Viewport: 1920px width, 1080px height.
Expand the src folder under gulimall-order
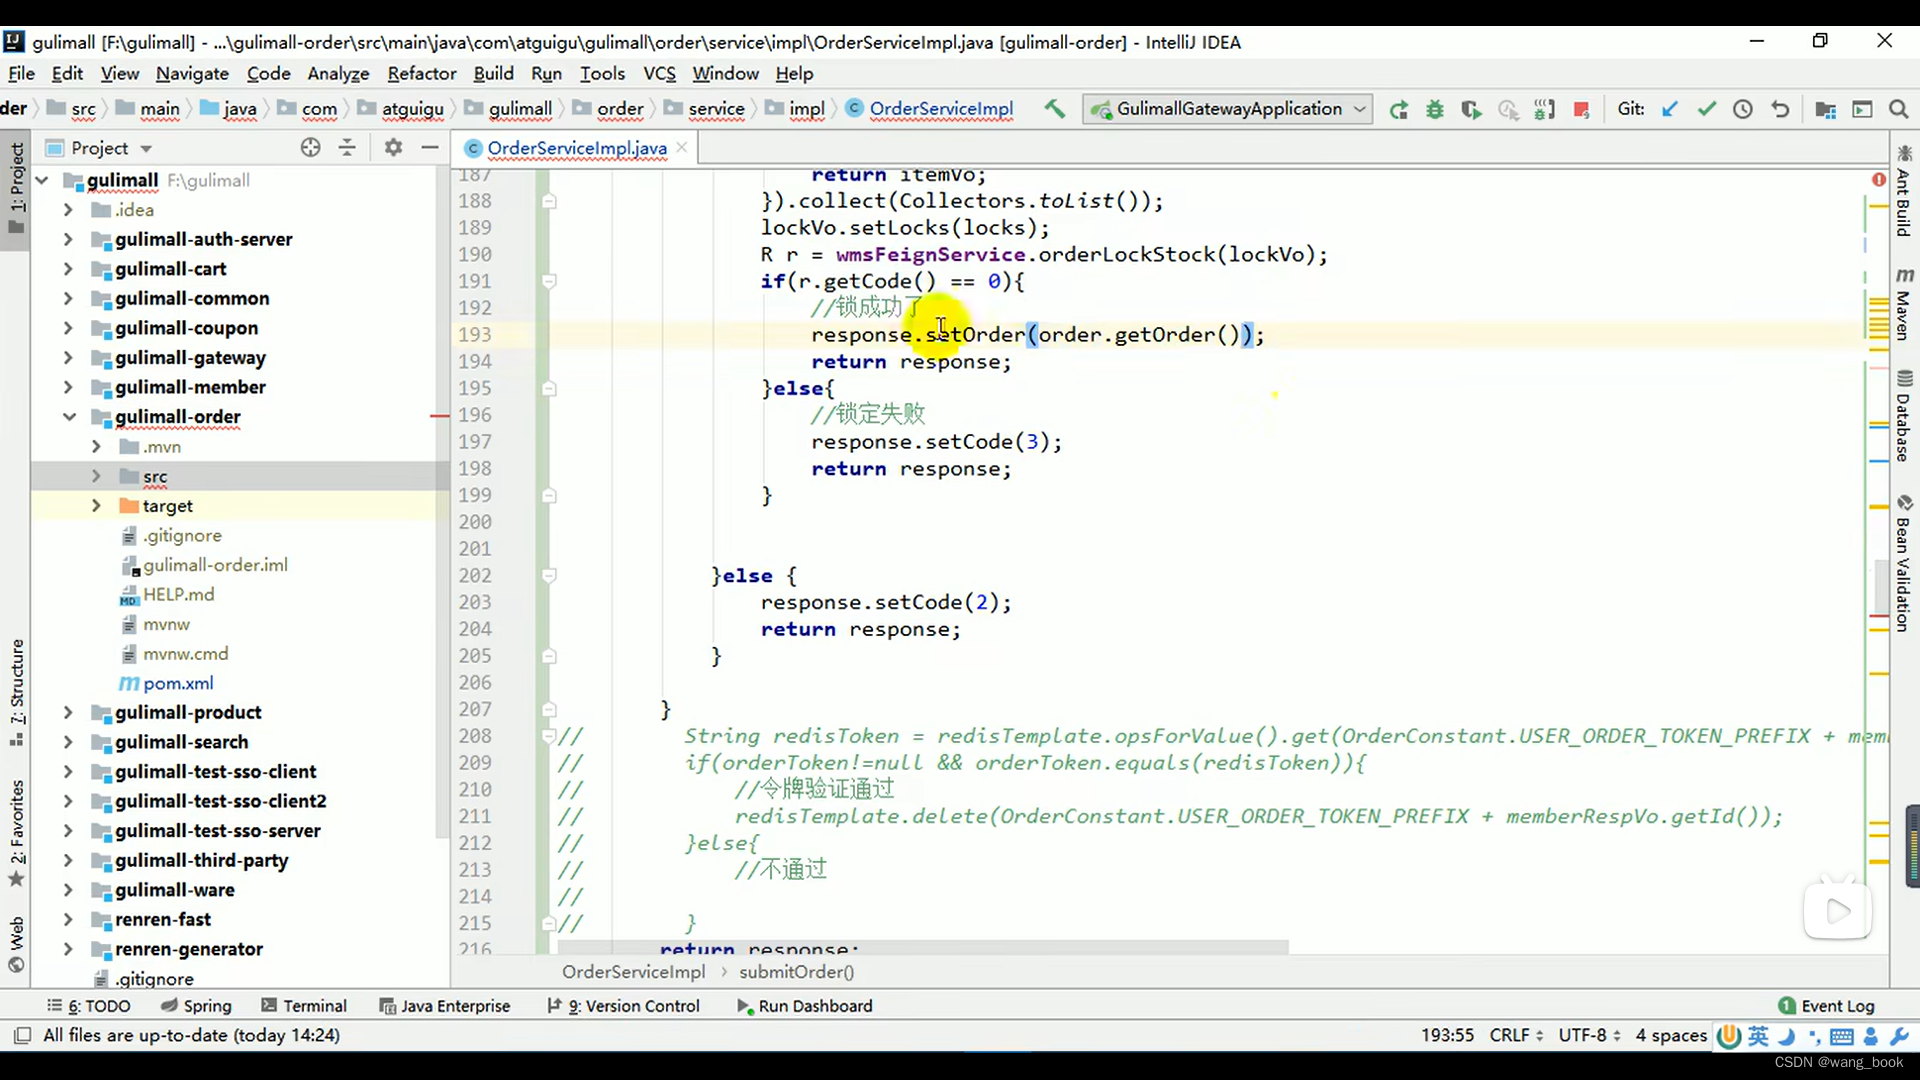(x=96, y=476)
